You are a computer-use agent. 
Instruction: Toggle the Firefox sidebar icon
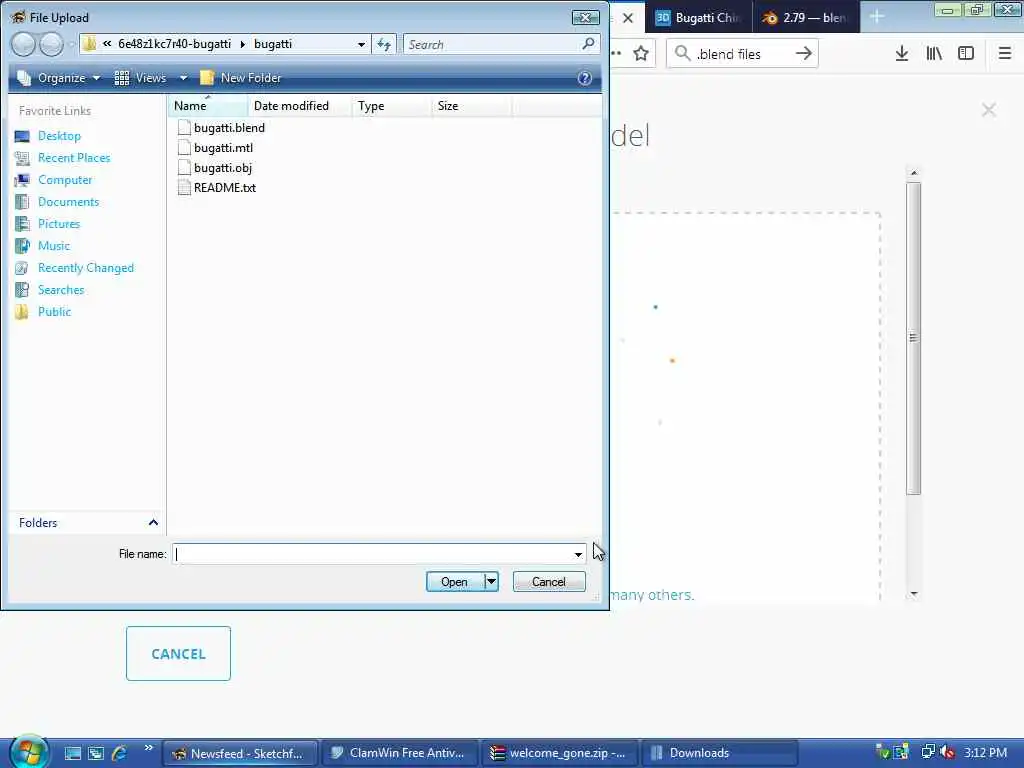tap(966, 54)
